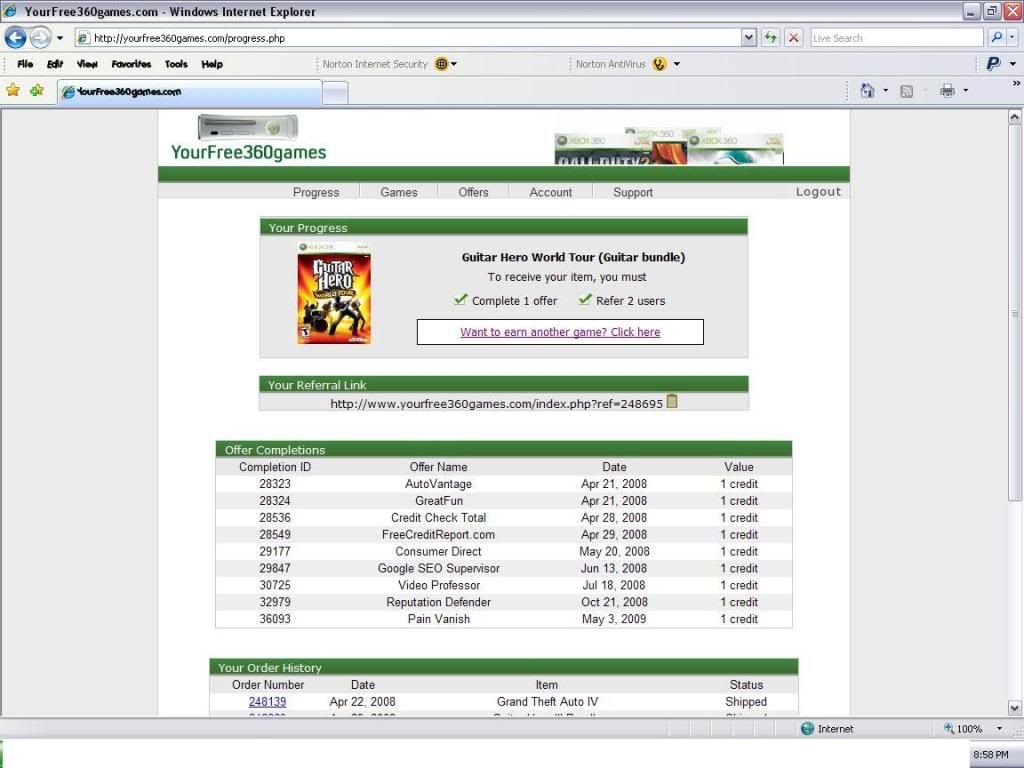Open the Edit menu
This screenshot has height=768, width=1024.
point(55,64)
